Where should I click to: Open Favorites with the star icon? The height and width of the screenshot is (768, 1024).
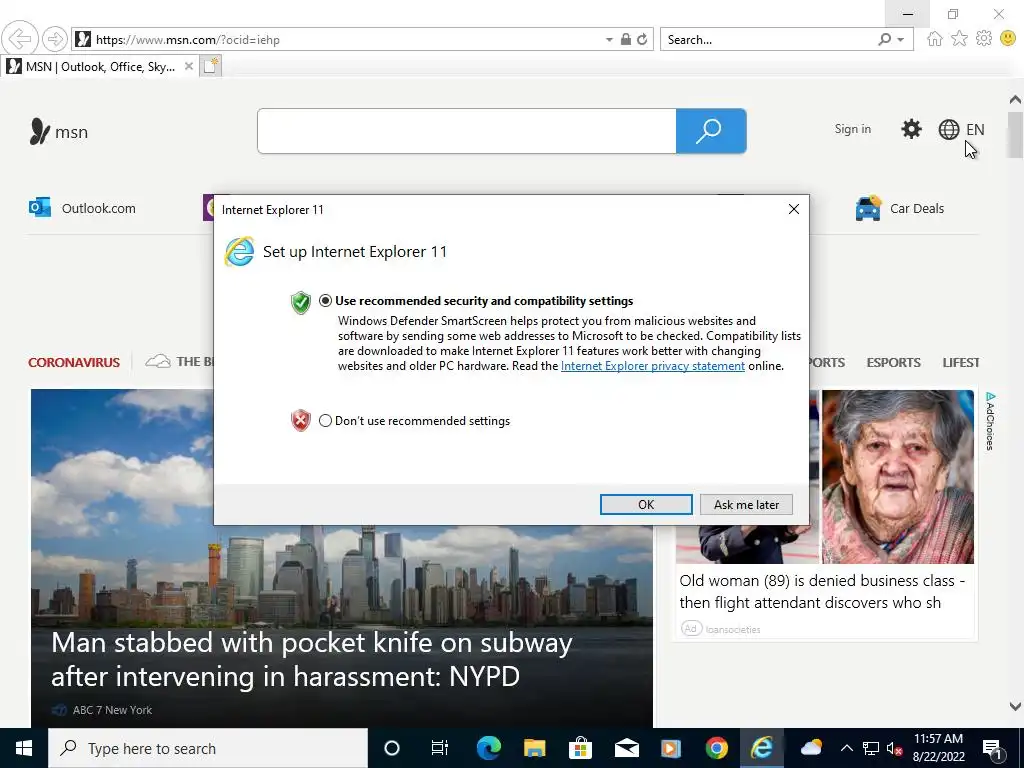pos(959,39)
